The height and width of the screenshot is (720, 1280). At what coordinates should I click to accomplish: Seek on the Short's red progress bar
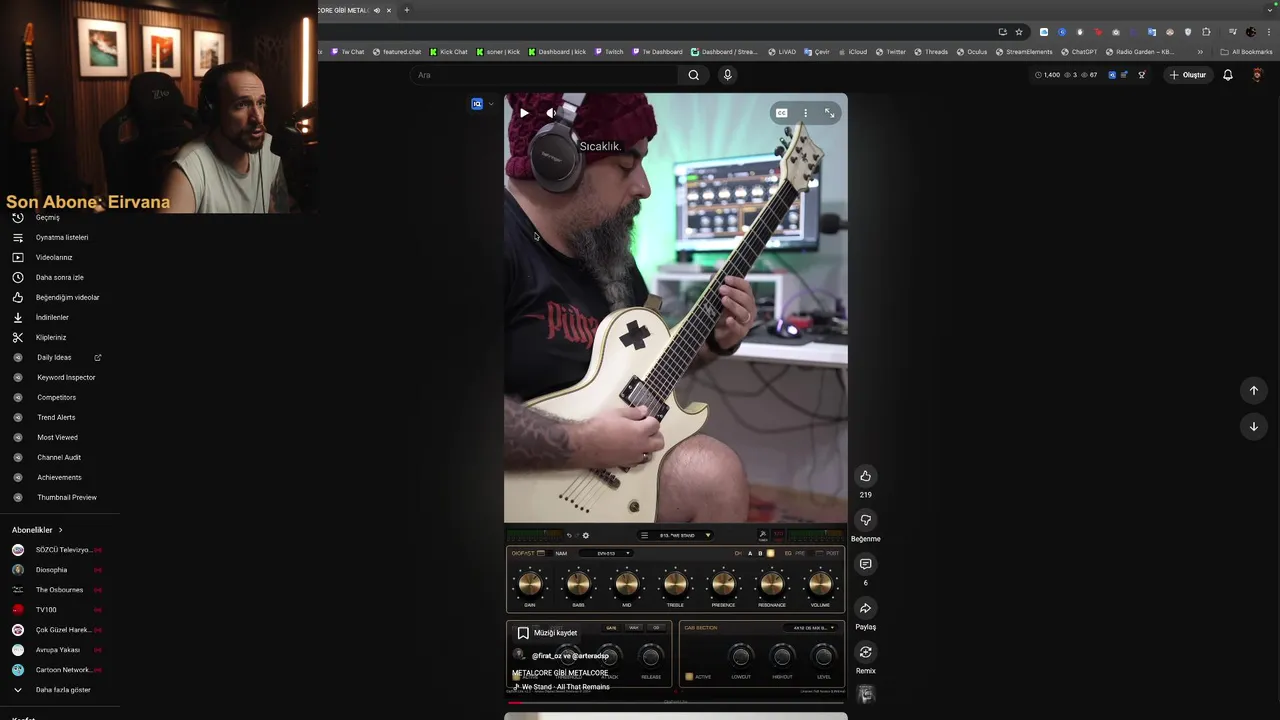coord(675,702)
